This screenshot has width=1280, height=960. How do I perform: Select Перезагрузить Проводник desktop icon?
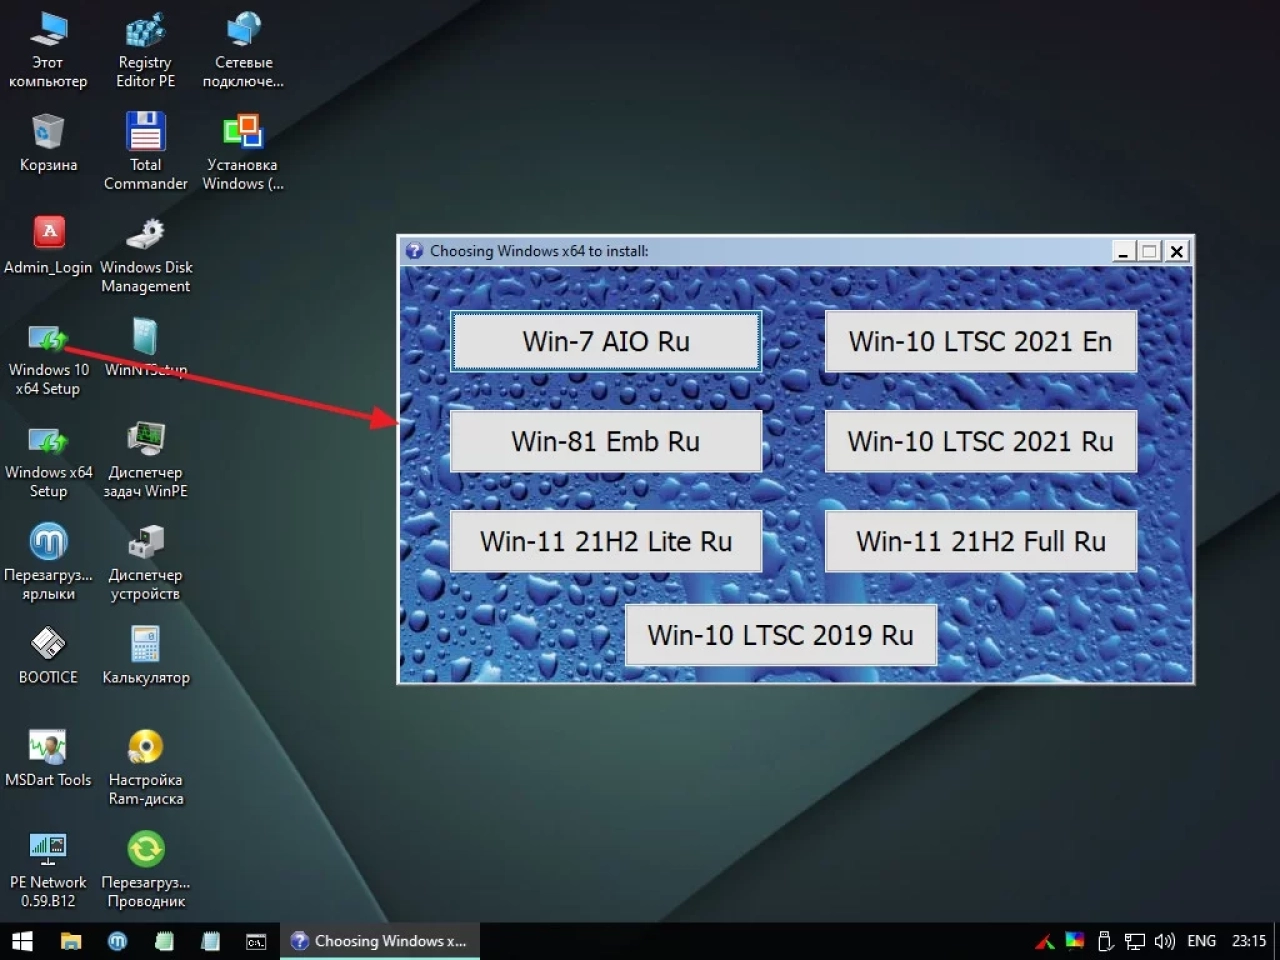145,870
